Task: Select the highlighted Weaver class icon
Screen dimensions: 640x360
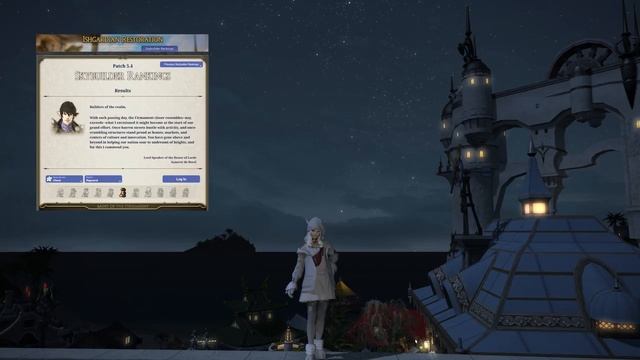Action: point(122,192)
